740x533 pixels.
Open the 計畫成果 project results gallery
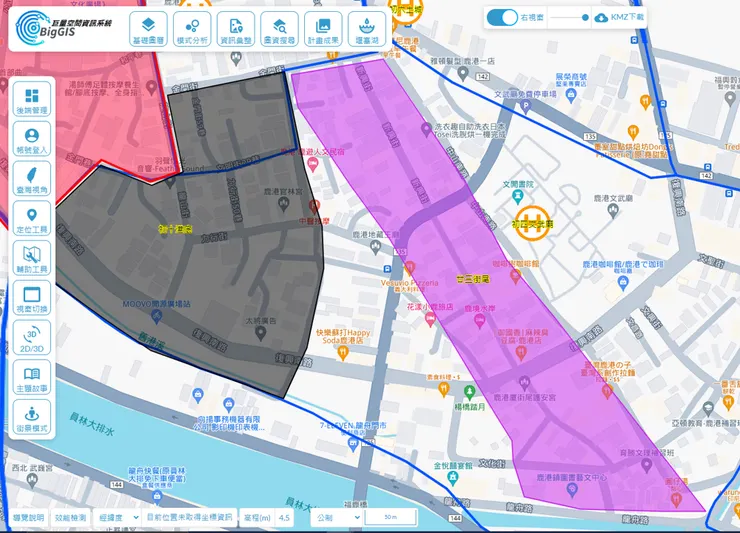[323, 29]
